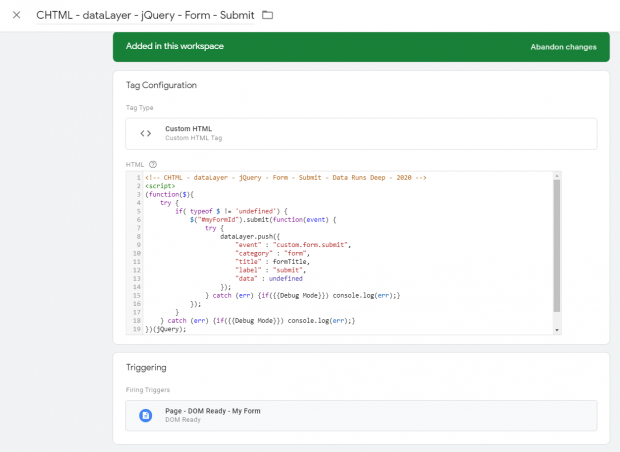Image resolution: width=620 pixels, height=452 pixels.
Task: Click the Custom HTML code brackets icon
Action: [145, 133]
